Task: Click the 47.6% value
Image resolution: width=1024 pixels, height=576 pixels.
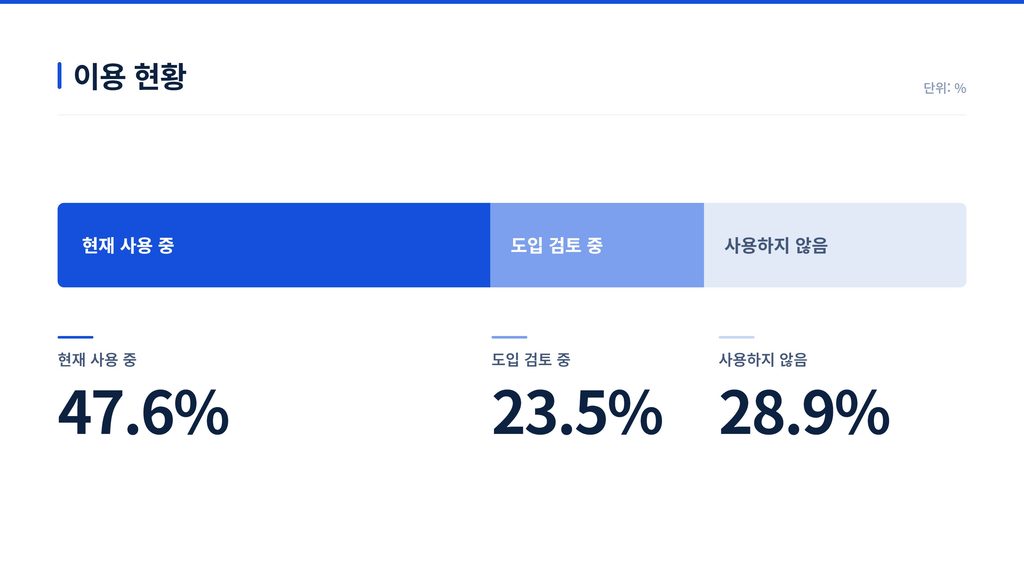Action: (143, 413)
